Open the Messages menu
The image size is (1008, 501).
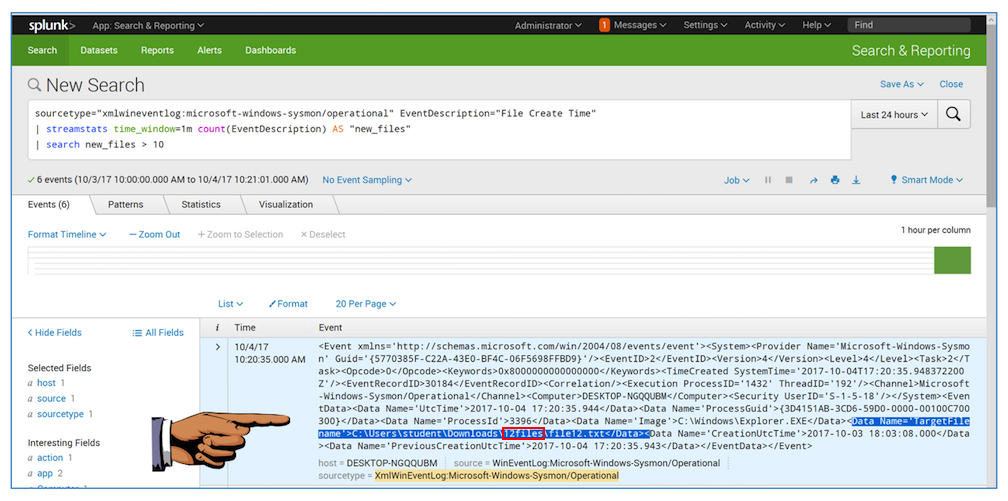click(x=640, y=25)
